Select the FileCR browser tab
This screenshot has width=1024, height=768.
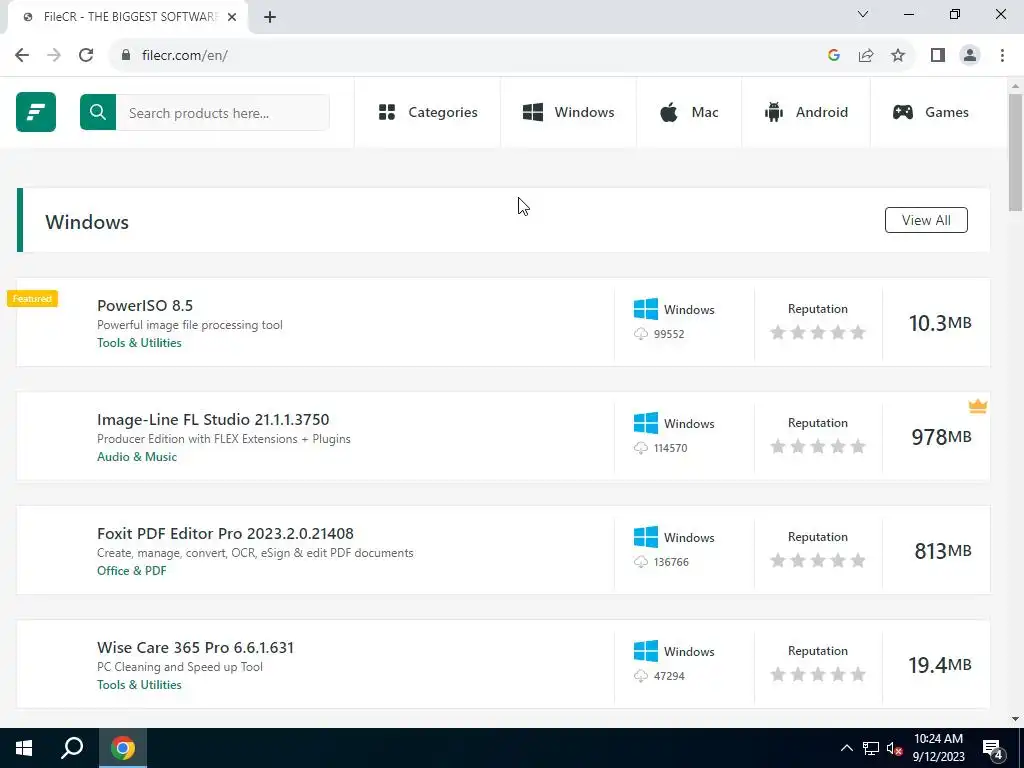pyautogui.click(x=128, y=17)
